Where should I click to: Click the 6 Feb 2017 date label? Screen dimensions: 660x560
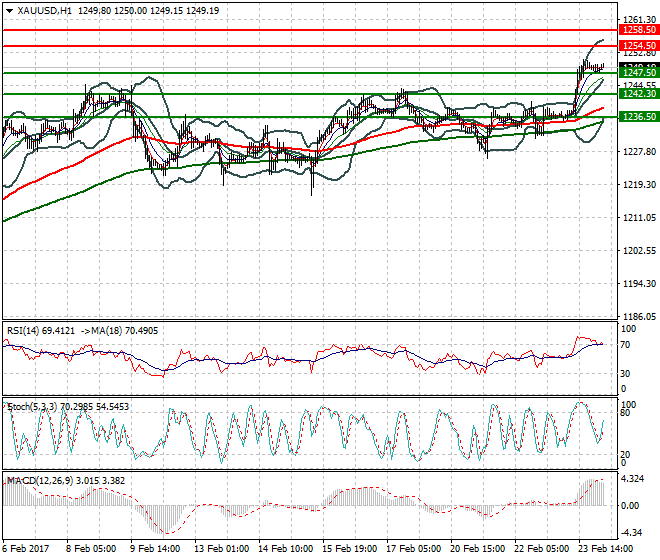pyautogui.click(x=26, y=549)
